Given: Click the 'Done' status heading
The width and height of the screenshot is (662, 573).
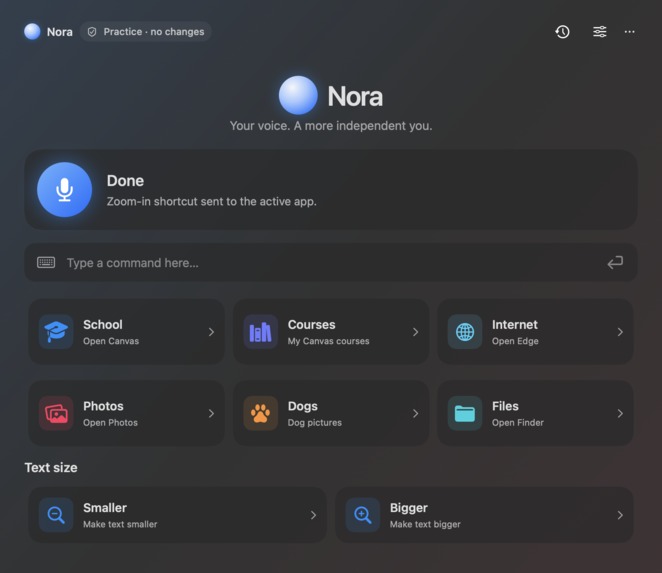Looking at the screenshot, I should click(x=125, y=181).
